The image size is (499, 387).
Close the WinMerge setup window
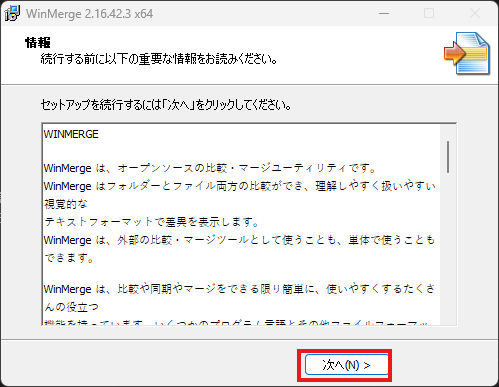tap(475, 13)
